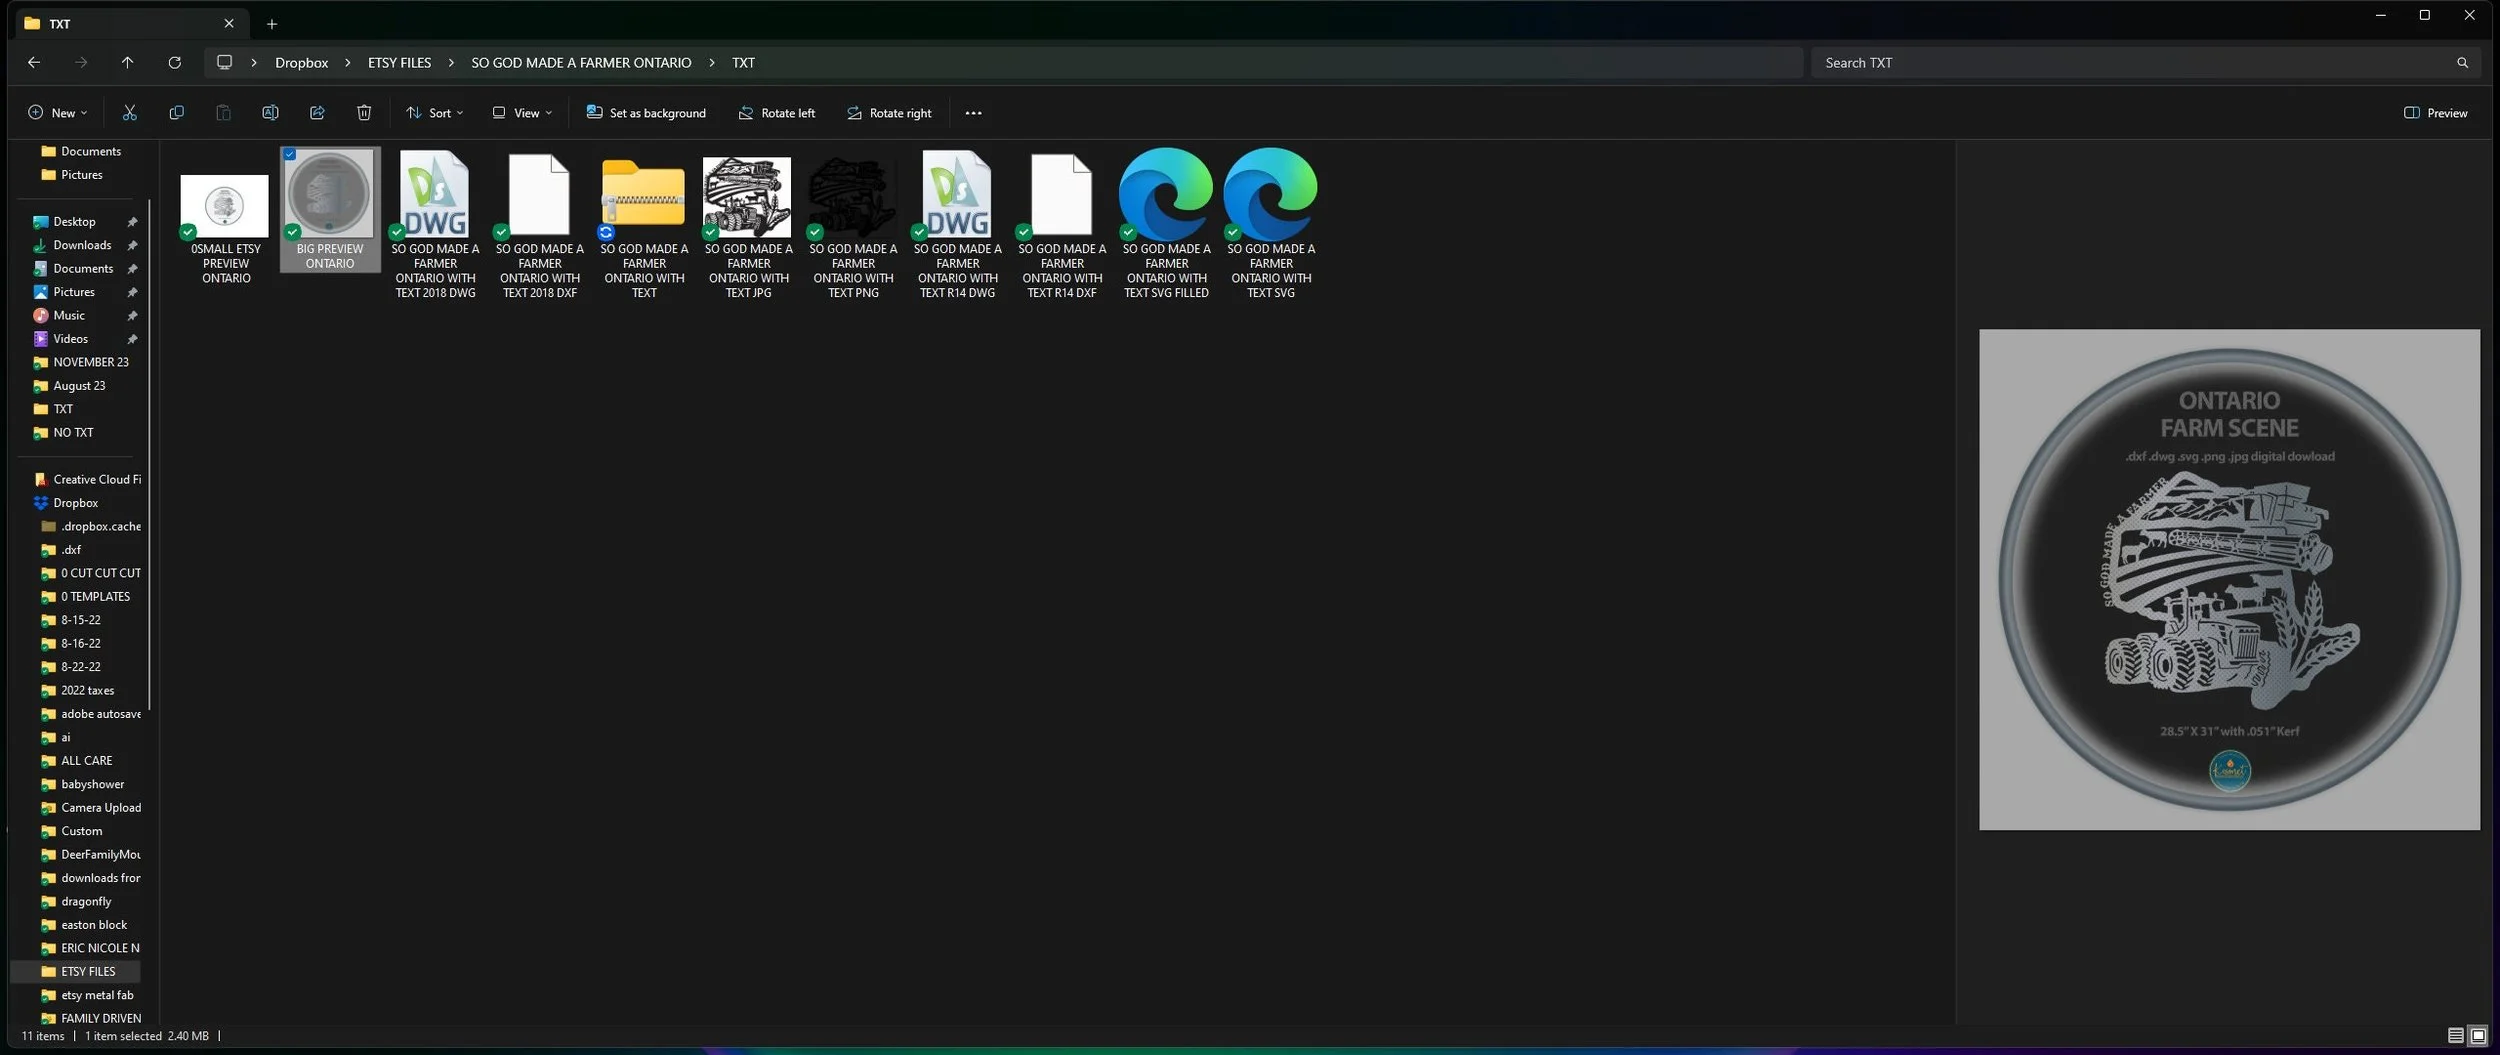Expand the chevron after ETSY FILES breadcrumb

[451, 62]
